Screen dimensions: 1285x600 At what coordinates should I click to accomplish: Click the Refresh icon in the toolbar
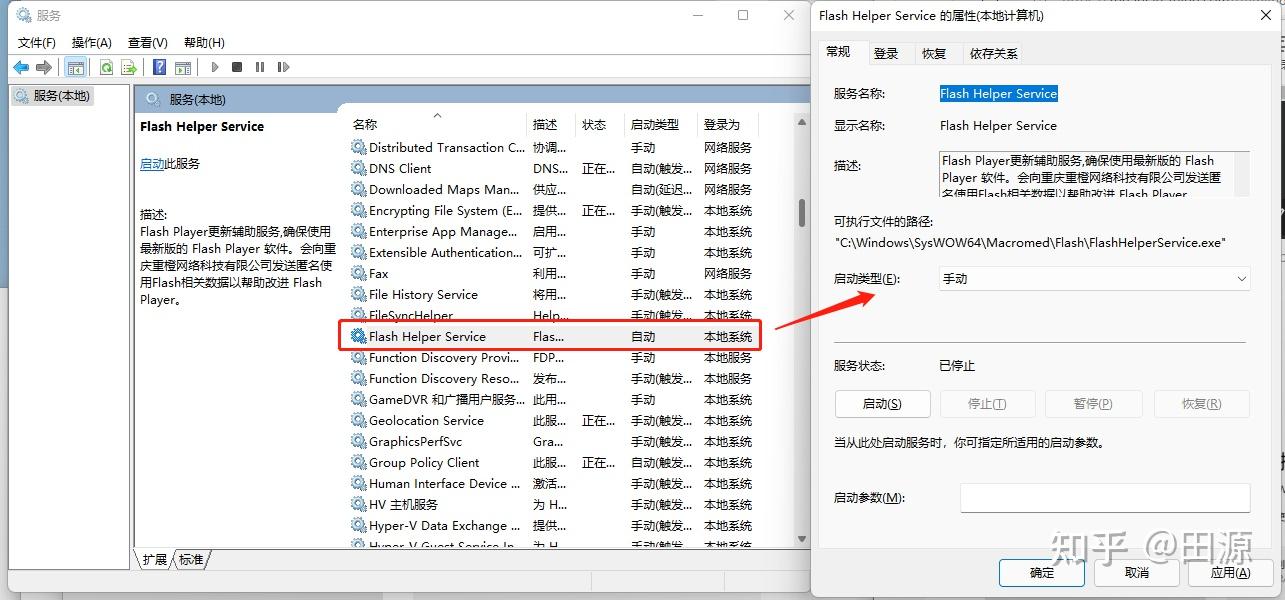(106, 67)
